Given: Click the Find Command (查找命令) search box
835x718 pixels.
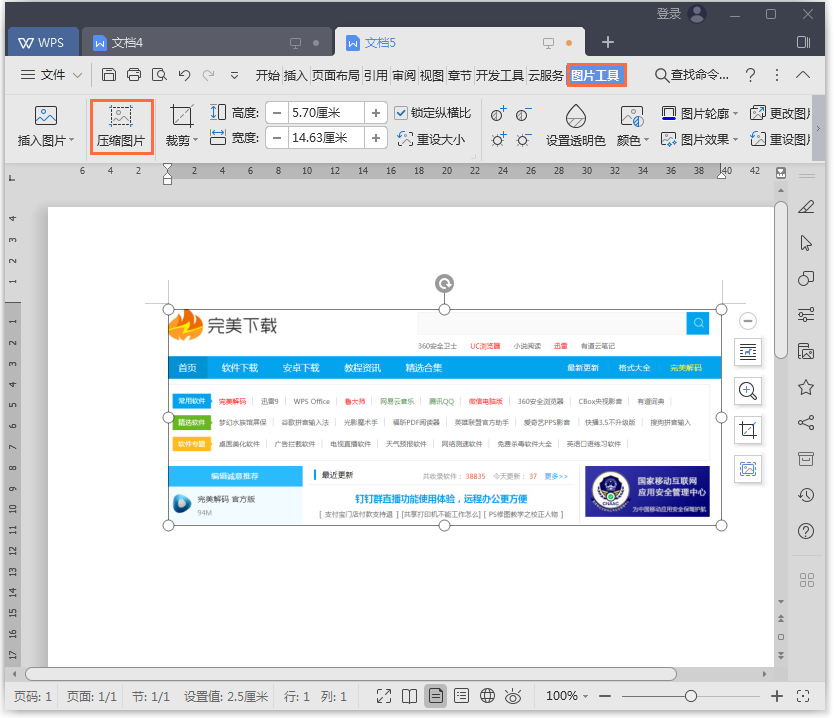Looking at the screenshot, I should (691, 75).
